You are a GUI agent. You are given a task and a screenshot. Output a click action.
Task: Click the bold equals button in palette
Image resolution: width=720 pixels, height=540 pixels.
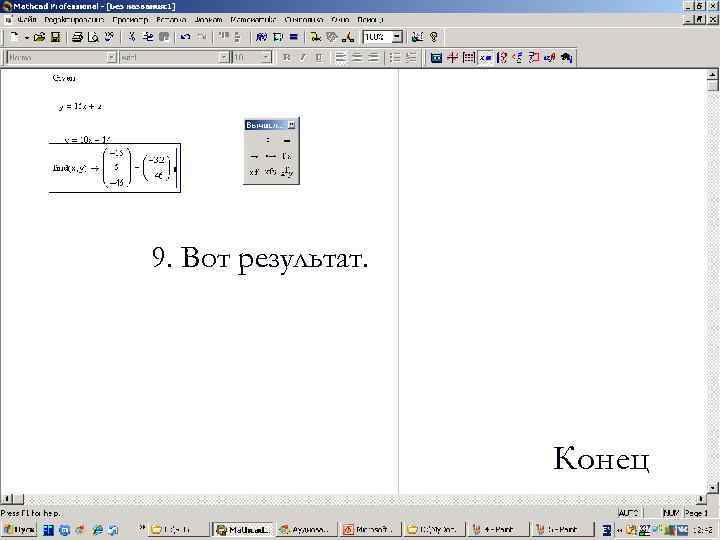point(287,141)
